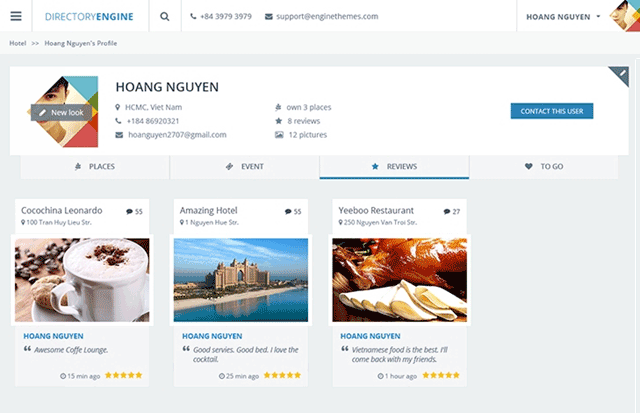Viewport: 640px width, 413px height.
Task: Select the Reviews tab
Action: tap(394, 167)
